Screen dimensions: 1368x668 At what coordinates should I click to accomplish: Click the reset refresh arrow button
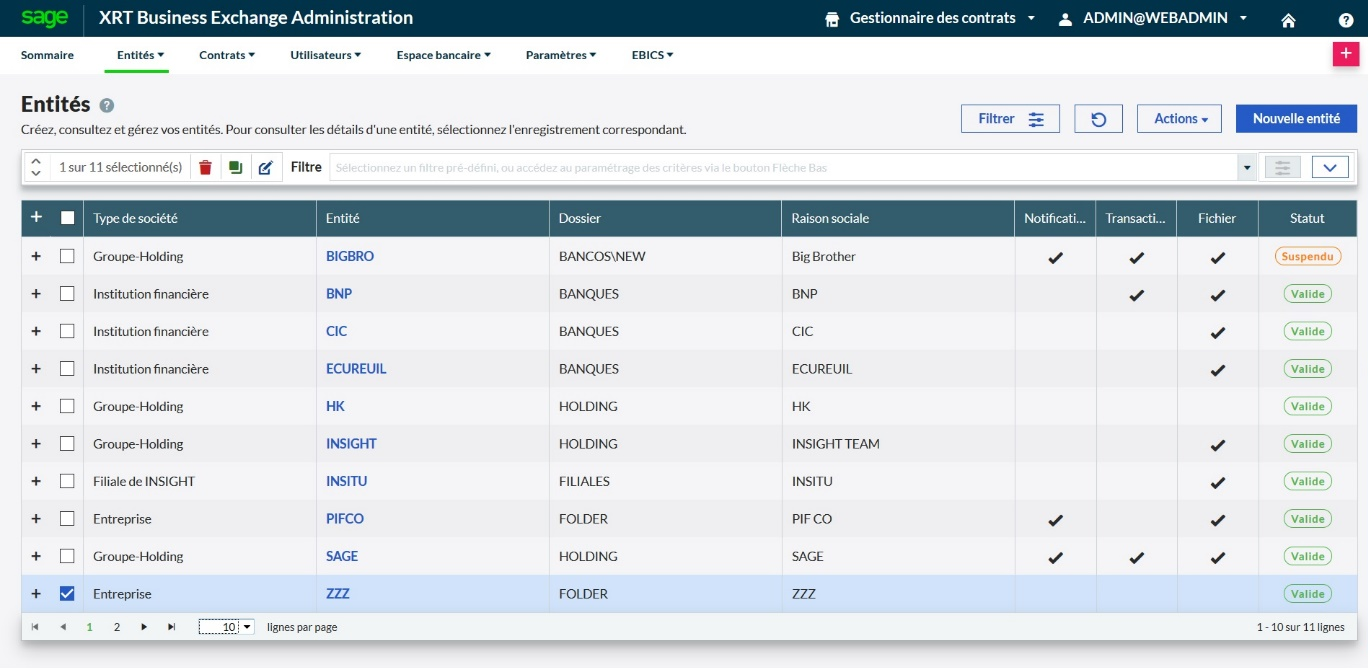1098,119
